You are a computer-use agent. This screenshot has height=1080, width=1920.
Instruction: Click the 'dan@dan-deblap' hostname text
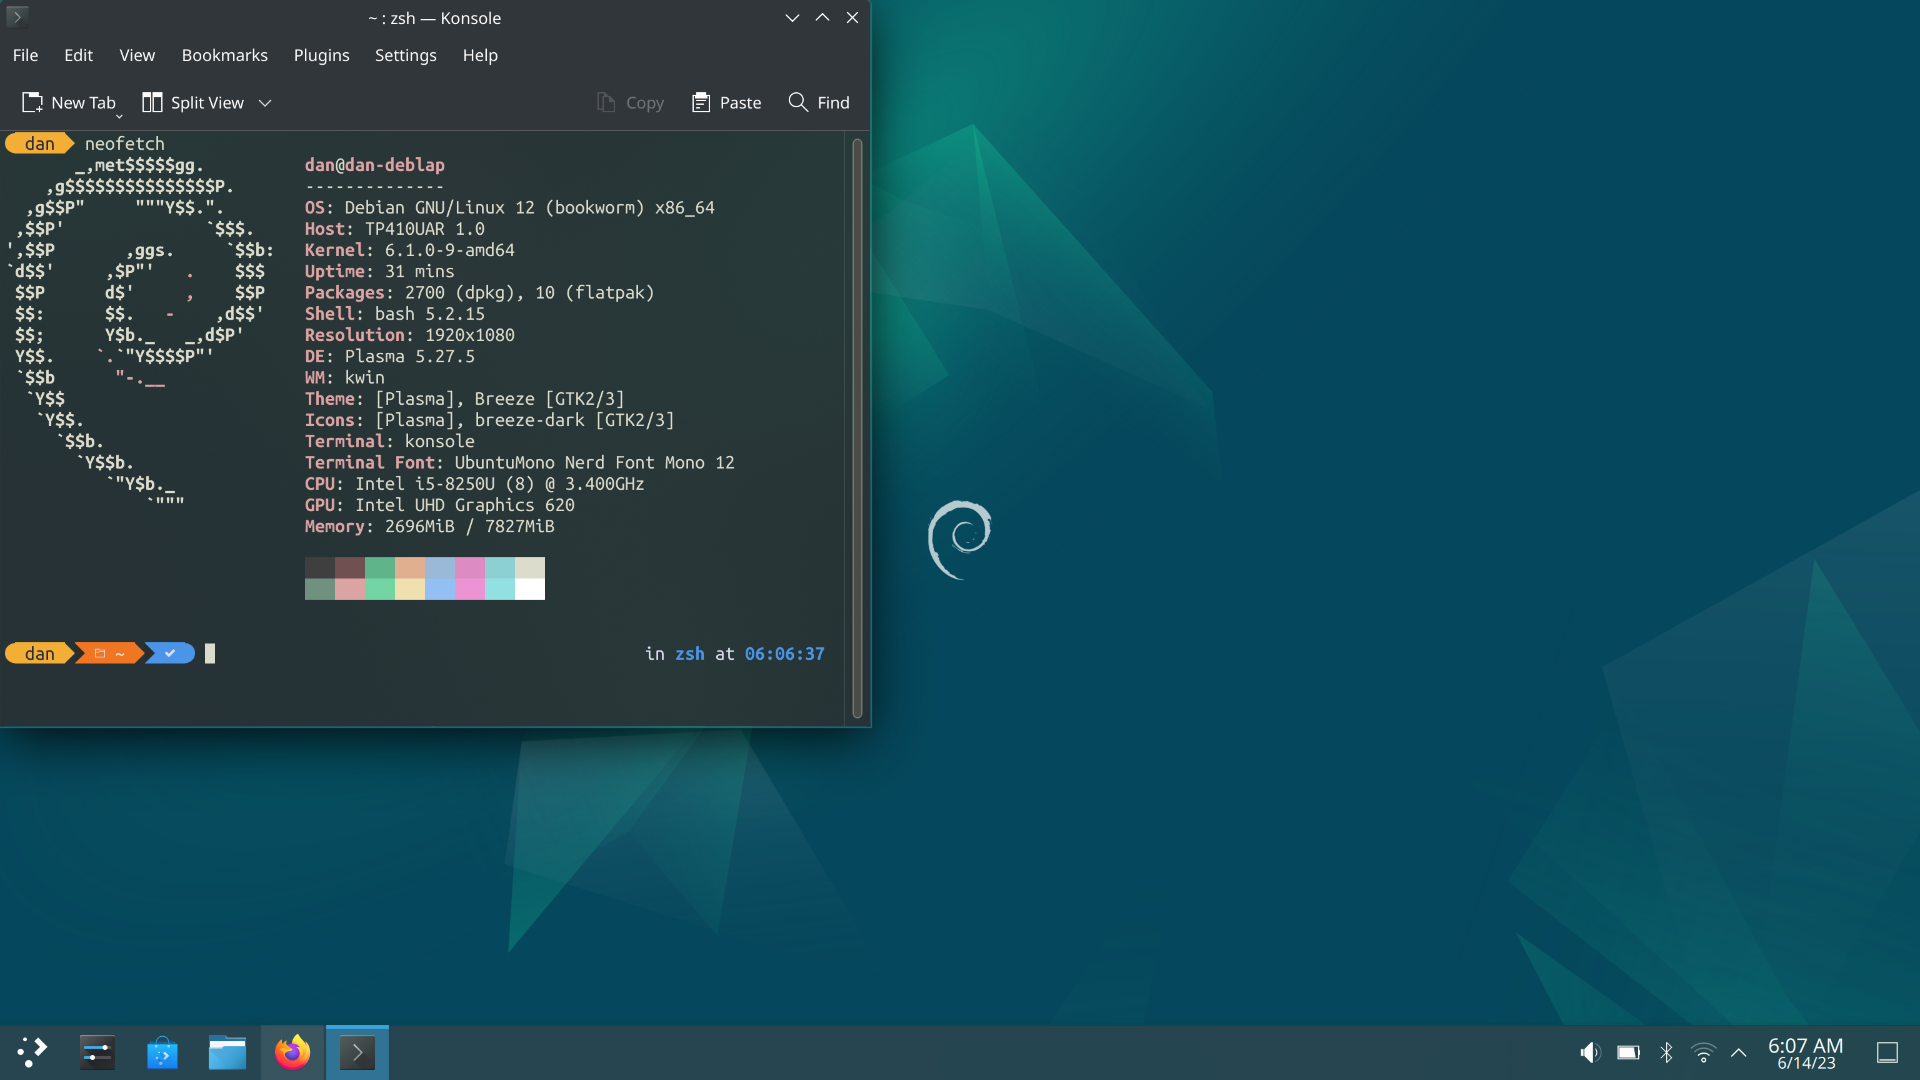[x=375, y=164]
